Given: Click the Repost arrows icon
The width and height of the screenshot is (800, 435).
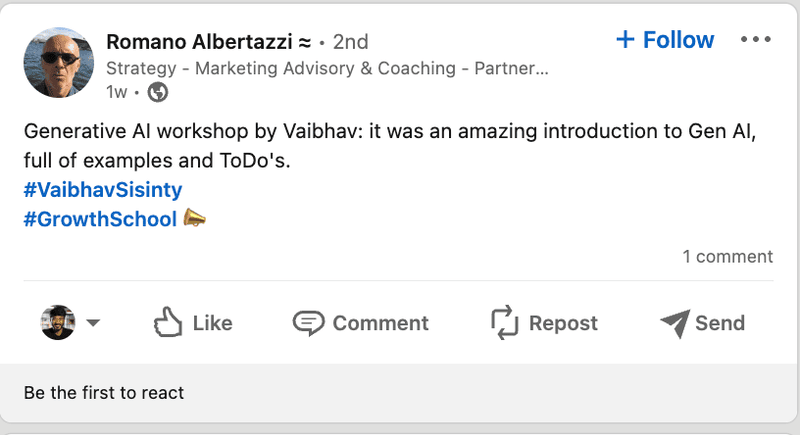Looking at the screenshot, I should click(504, 322).
